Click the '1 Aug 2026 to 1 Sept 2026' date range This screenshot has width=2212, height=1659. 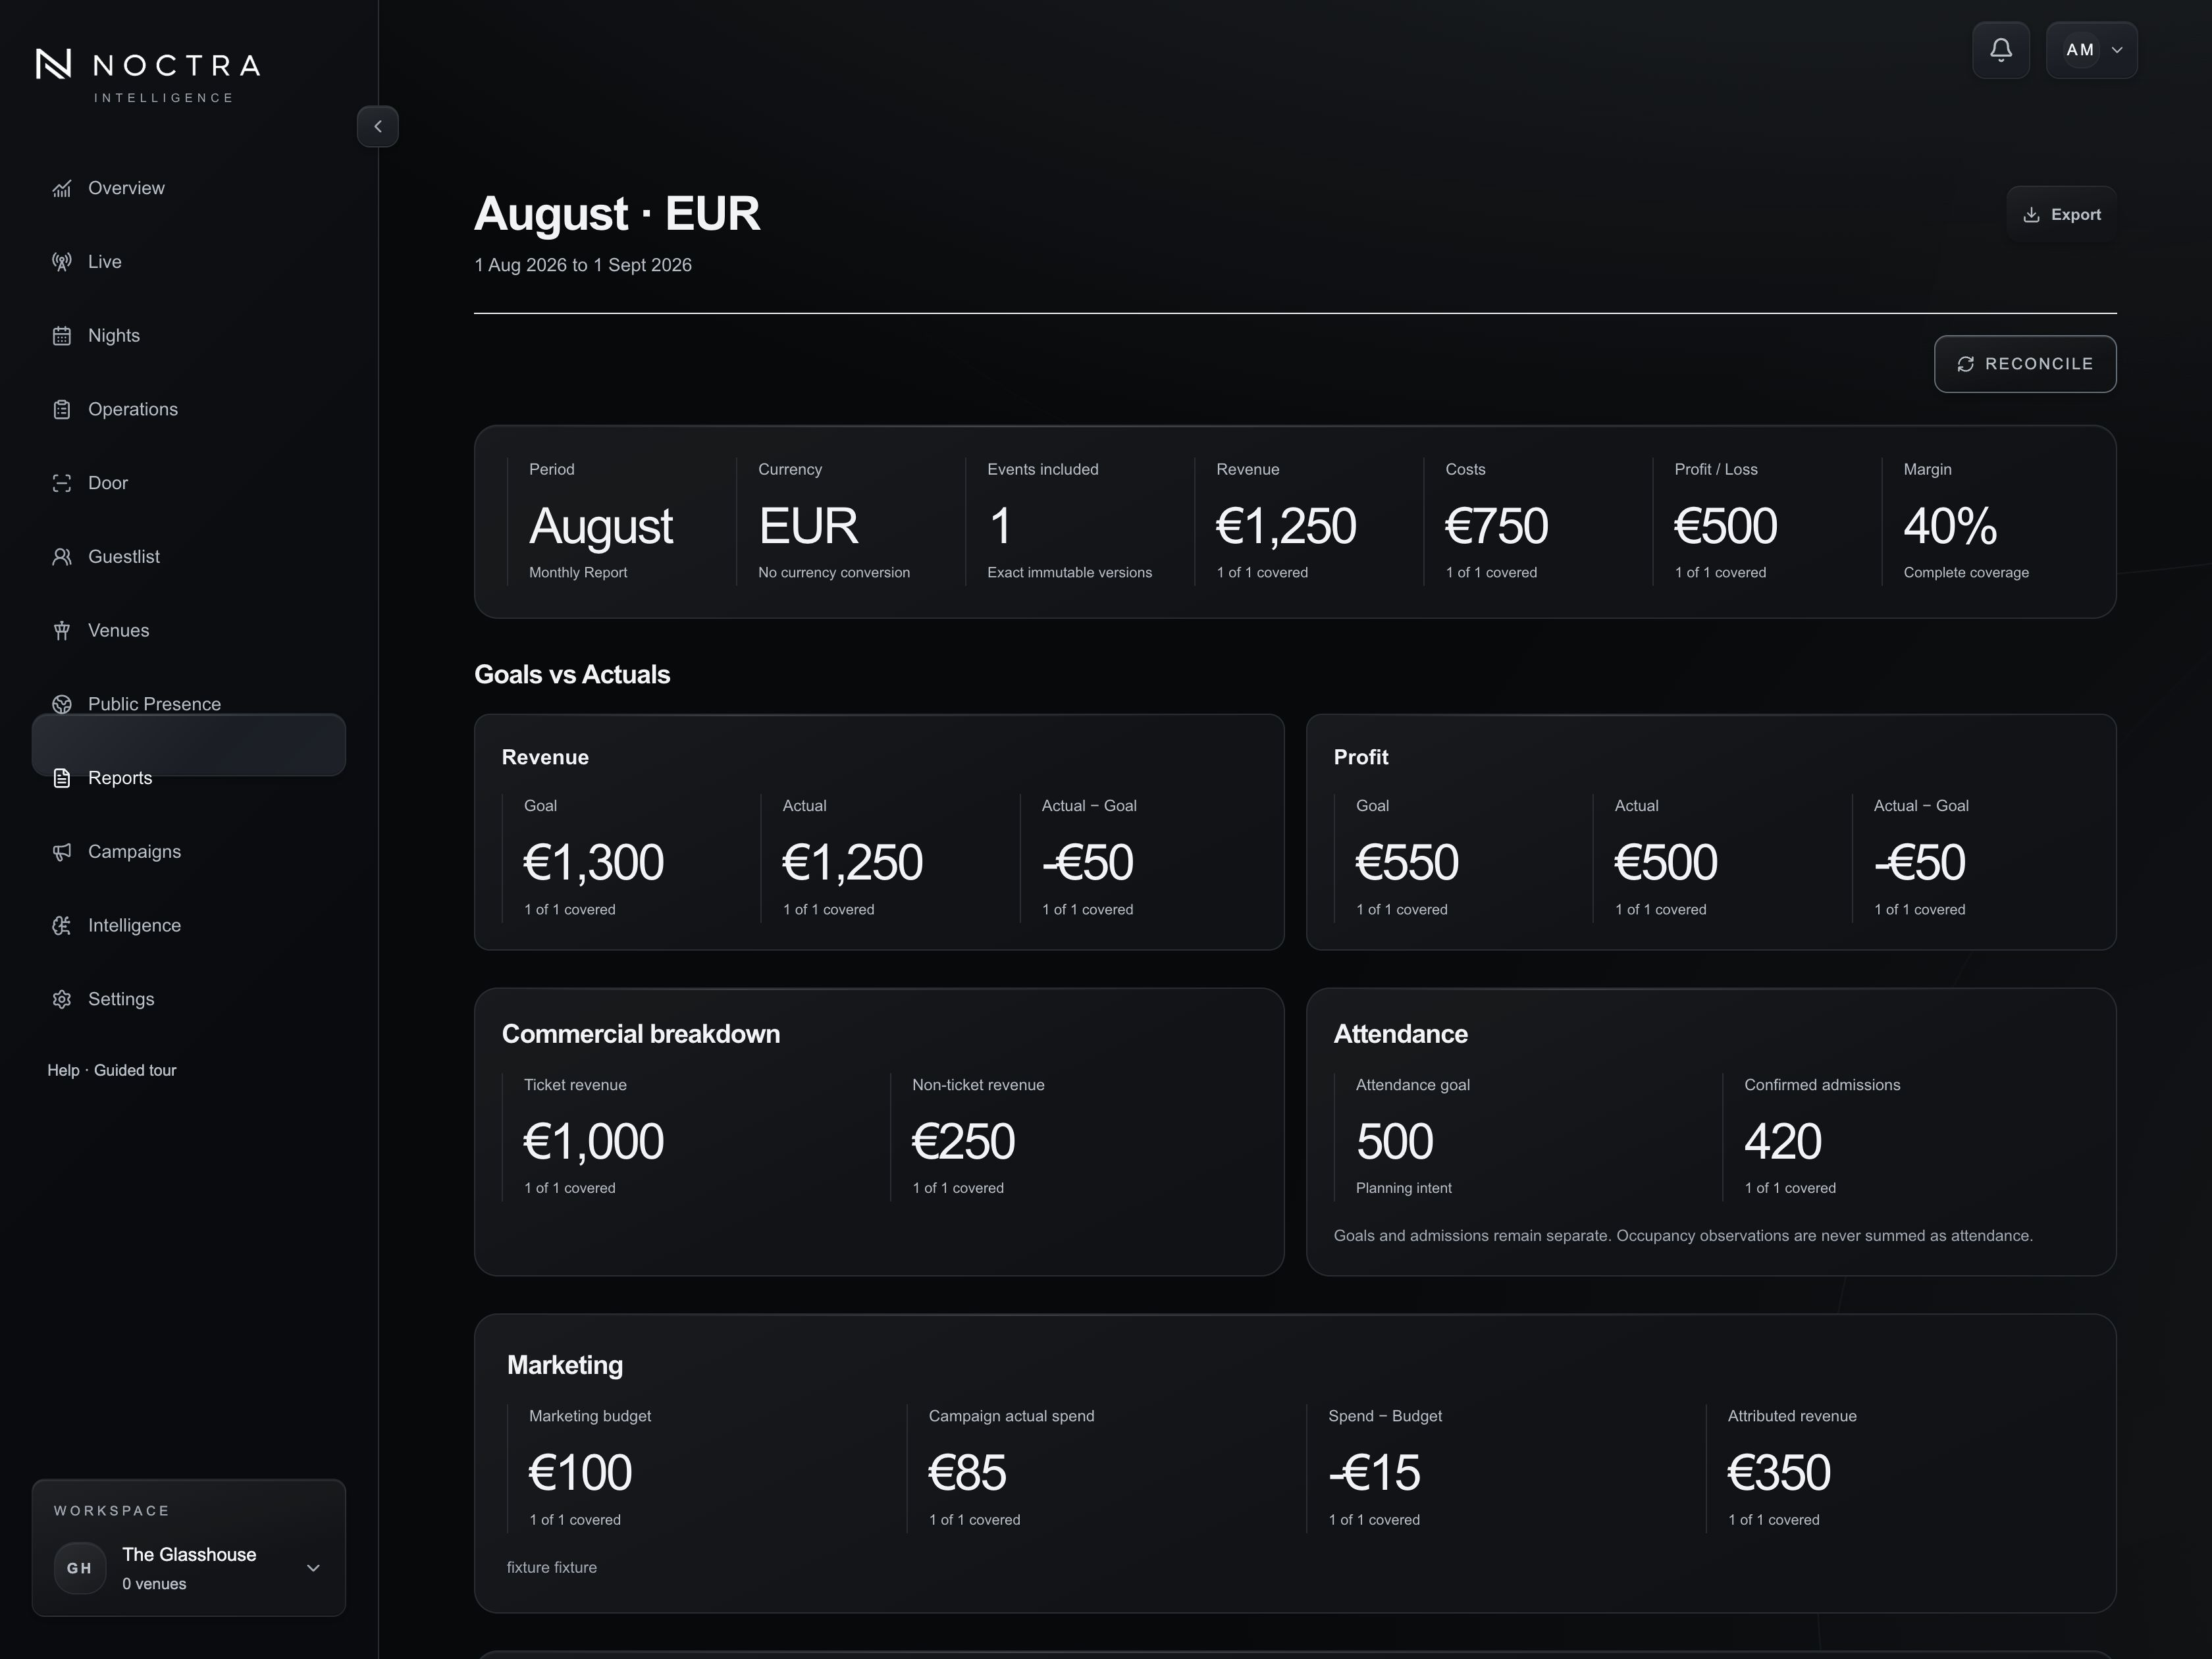pyautogui.click(x=583, y=265)
